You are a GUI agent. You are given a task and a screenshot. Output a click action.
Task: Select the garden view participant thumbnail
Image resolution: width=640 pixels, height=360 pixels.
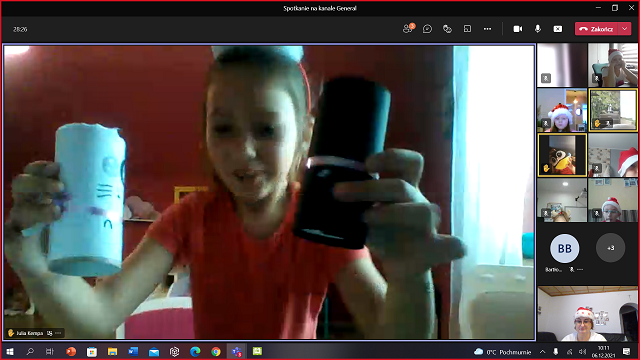613,110
